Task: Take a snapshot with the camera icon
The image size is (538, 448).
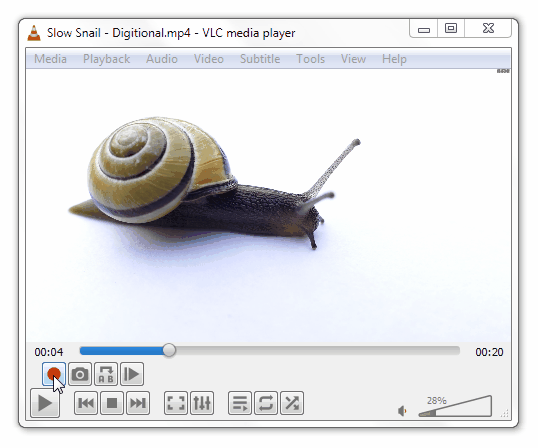Action: coord(80,374)
